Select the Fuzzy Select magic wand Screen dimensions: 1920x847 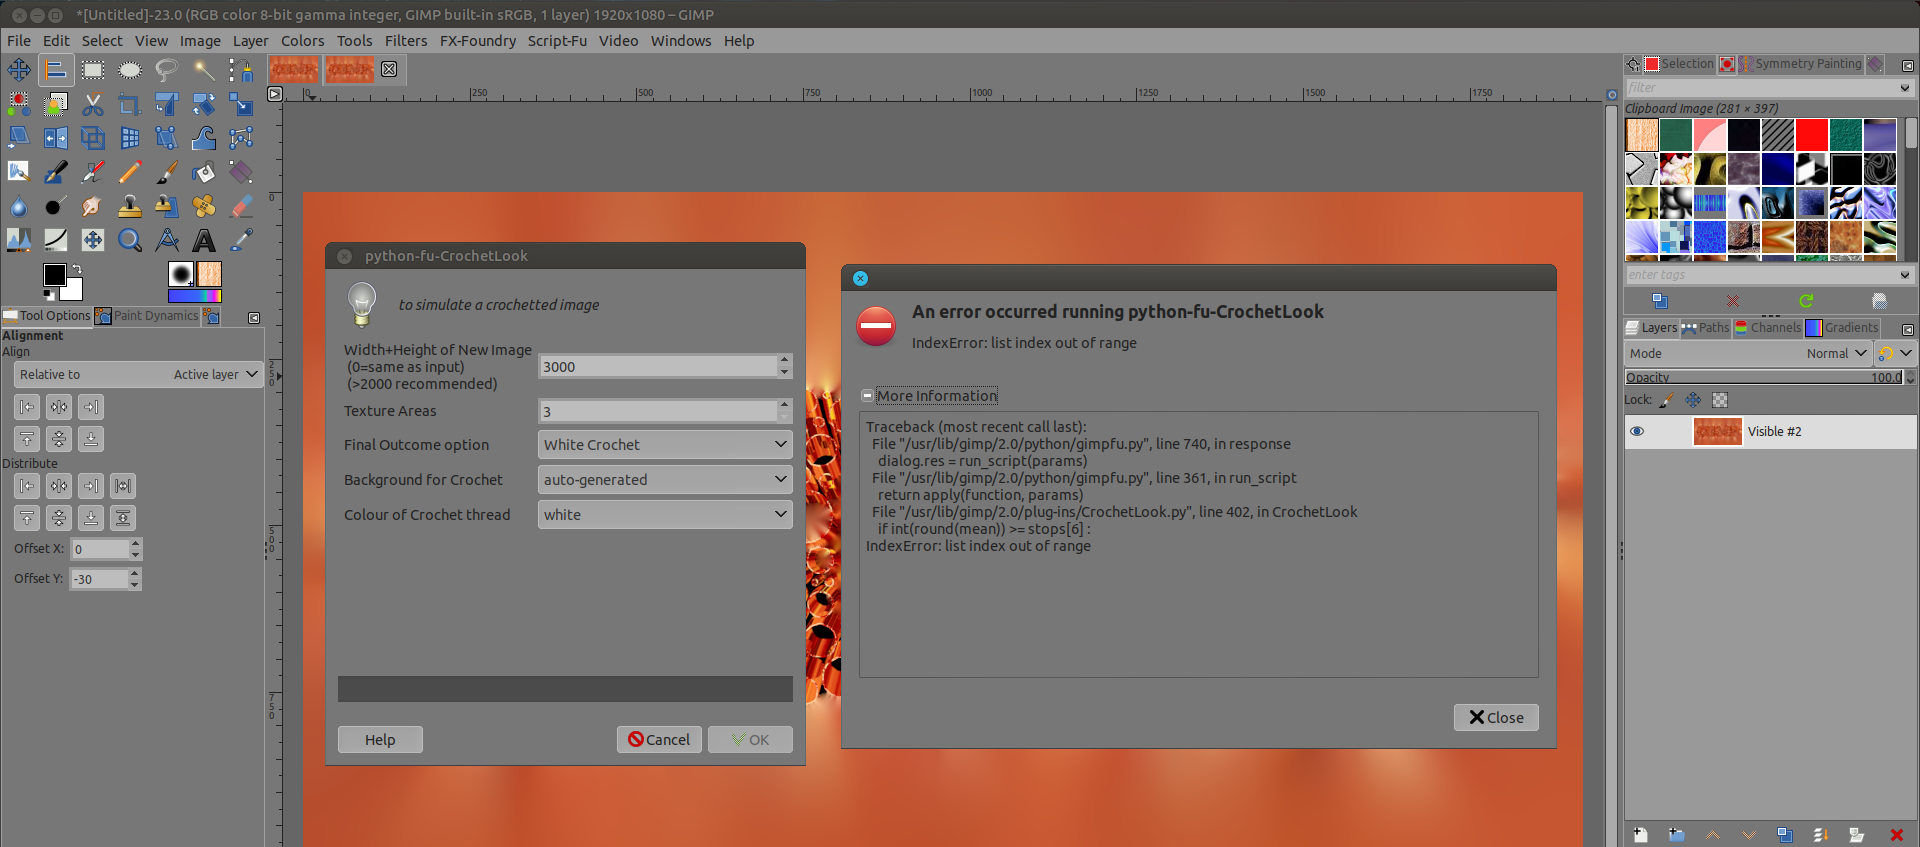coord(204,69)
